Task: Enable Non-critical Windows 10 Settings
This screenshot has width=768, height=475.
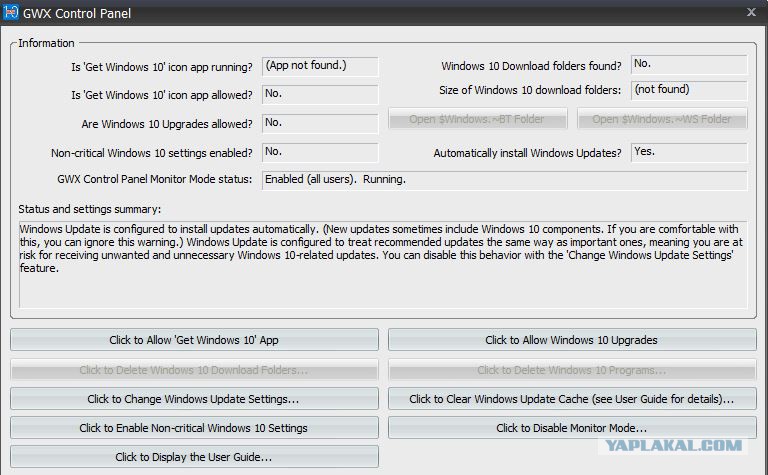Action: (194, 428)
